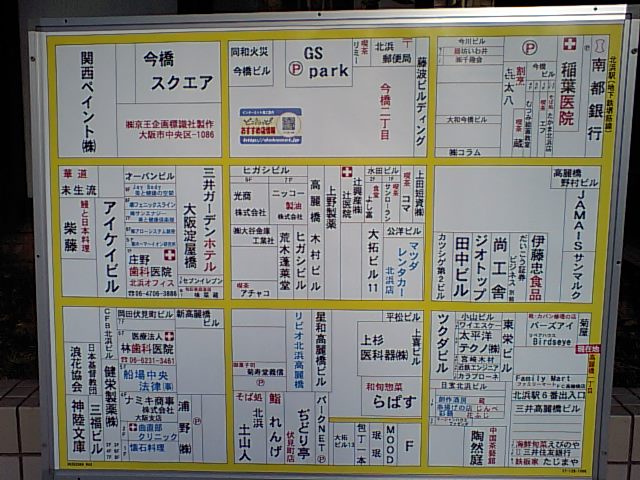The image size is (640, 480).
Task: Select 三井高麗橋ビル building
Action: tap(547, 408)
